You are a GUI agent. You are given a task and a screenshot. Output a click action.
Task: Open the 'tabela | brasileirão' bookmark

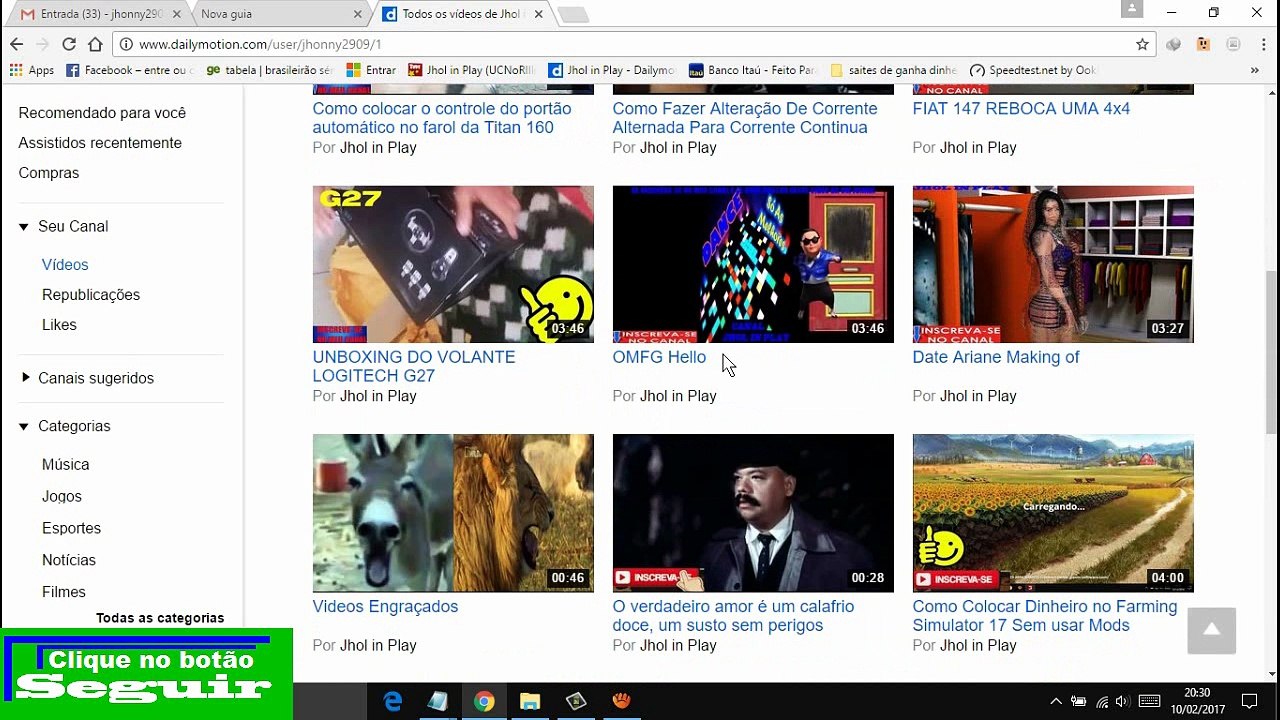pyautogui.click(x=270, y=70)
